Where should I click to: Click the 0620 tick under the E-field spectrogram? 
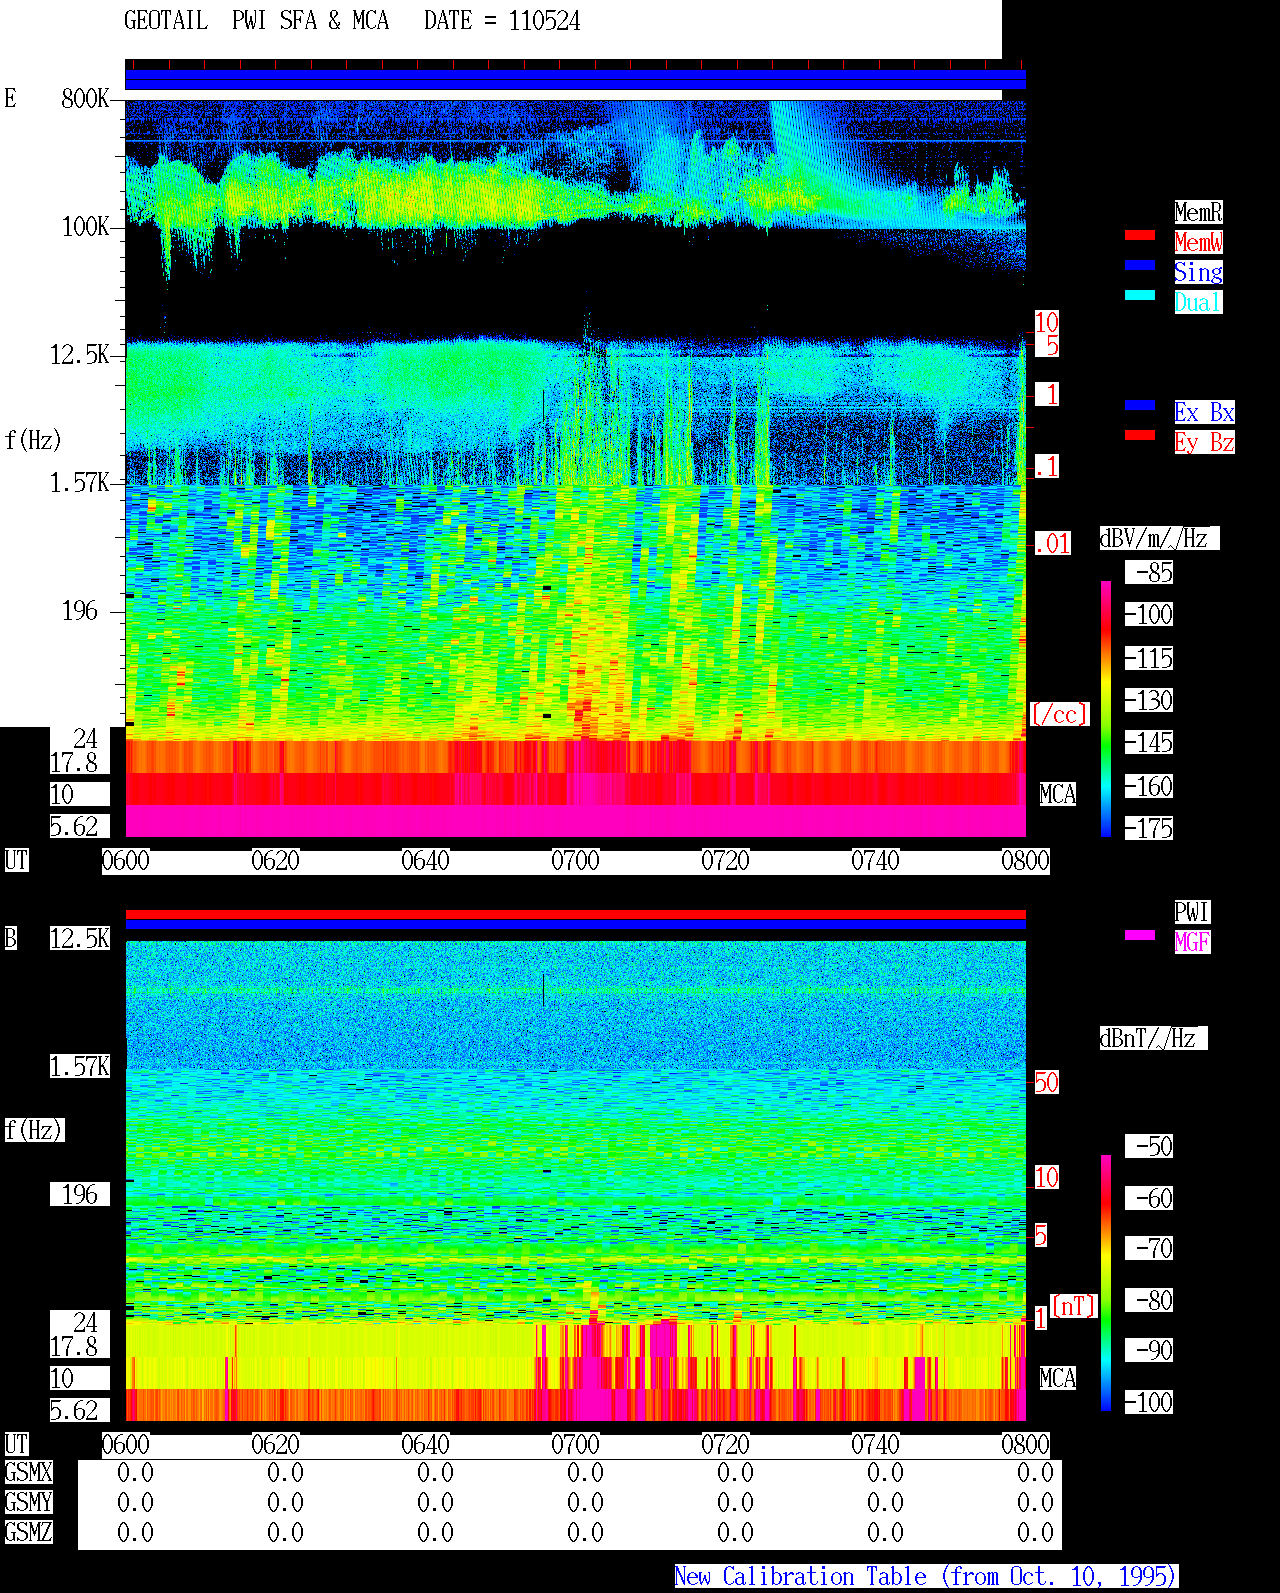coord(276,860)
